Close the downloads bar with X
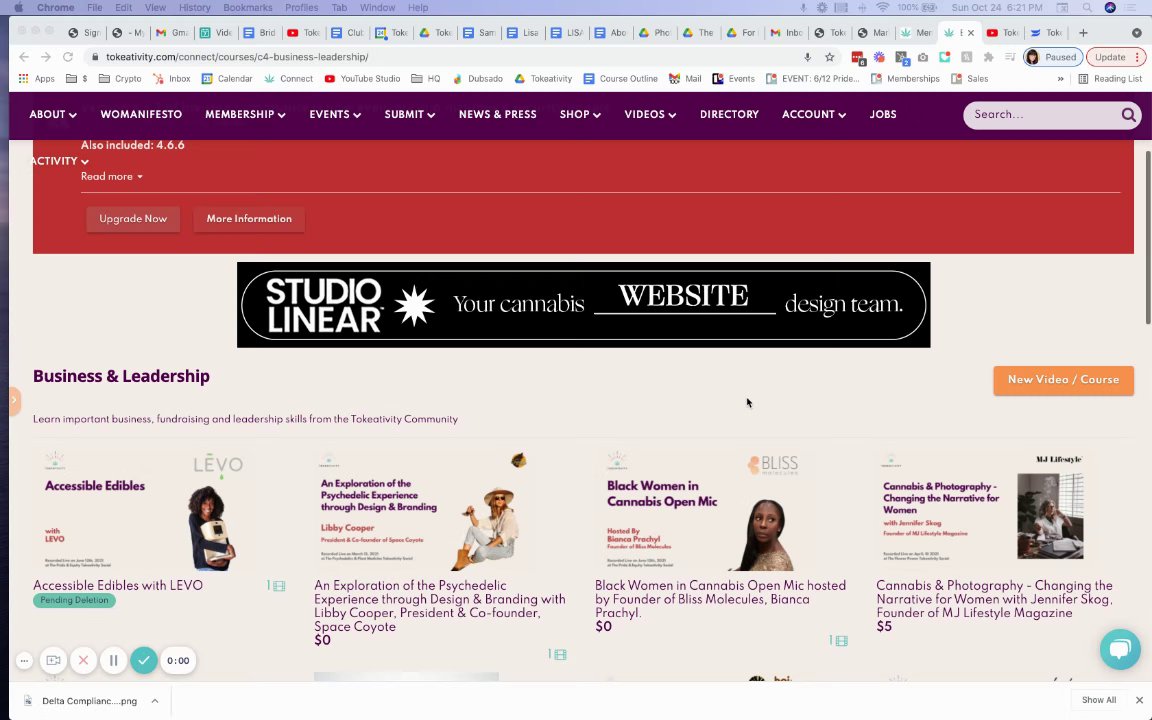Viewport: 1152px width, 720px height. click(x=1139, y=700)
